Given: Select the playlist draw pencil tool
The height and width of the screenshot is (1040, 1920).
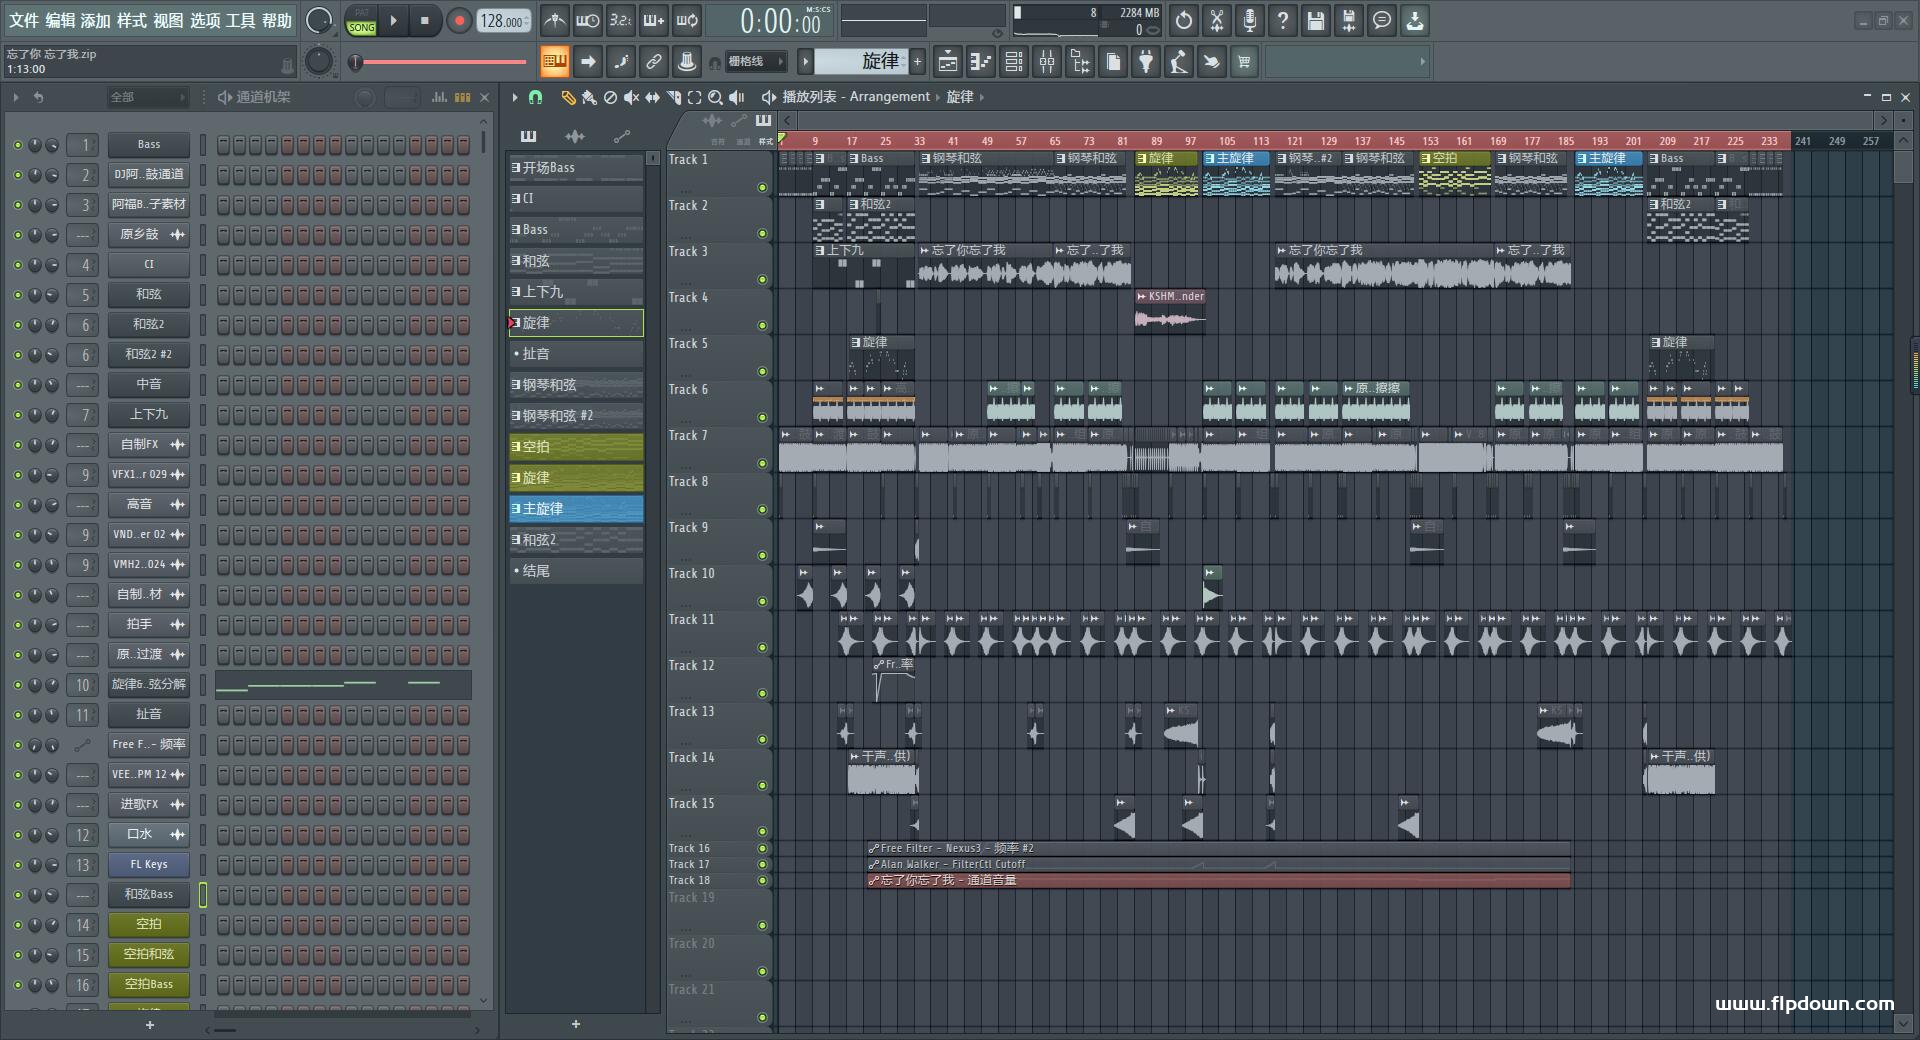Looking at the screenshot, I should (x=568, y=97).
